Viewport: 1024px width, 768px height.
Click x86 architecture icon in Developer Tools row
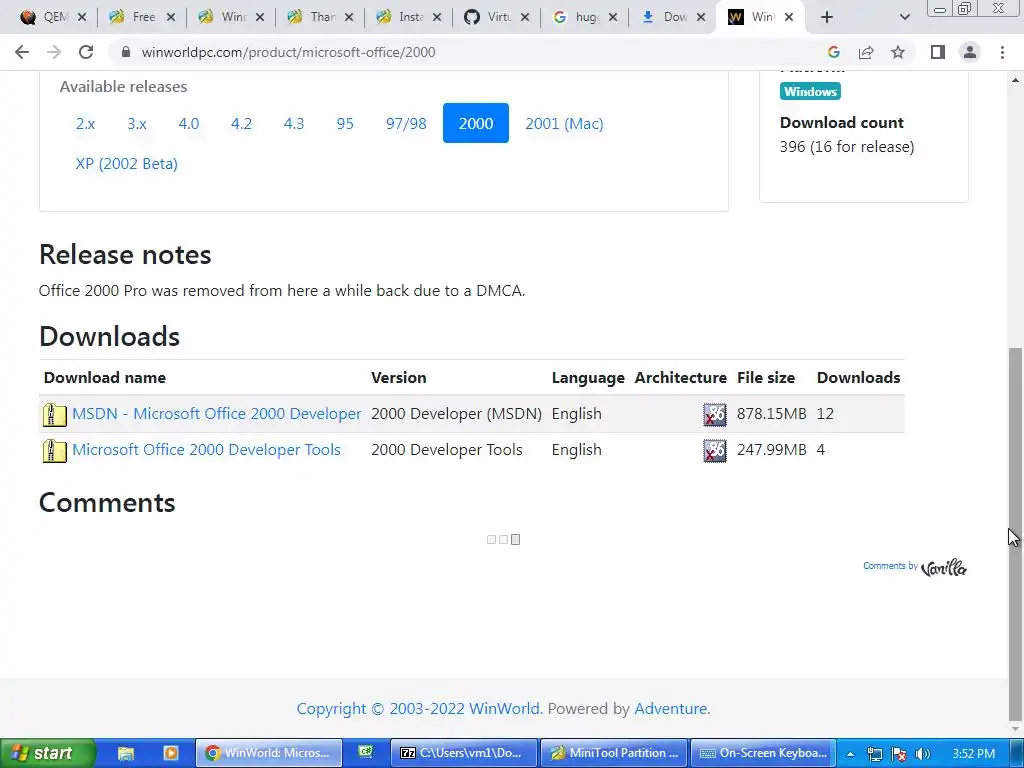tap(714, 450)
